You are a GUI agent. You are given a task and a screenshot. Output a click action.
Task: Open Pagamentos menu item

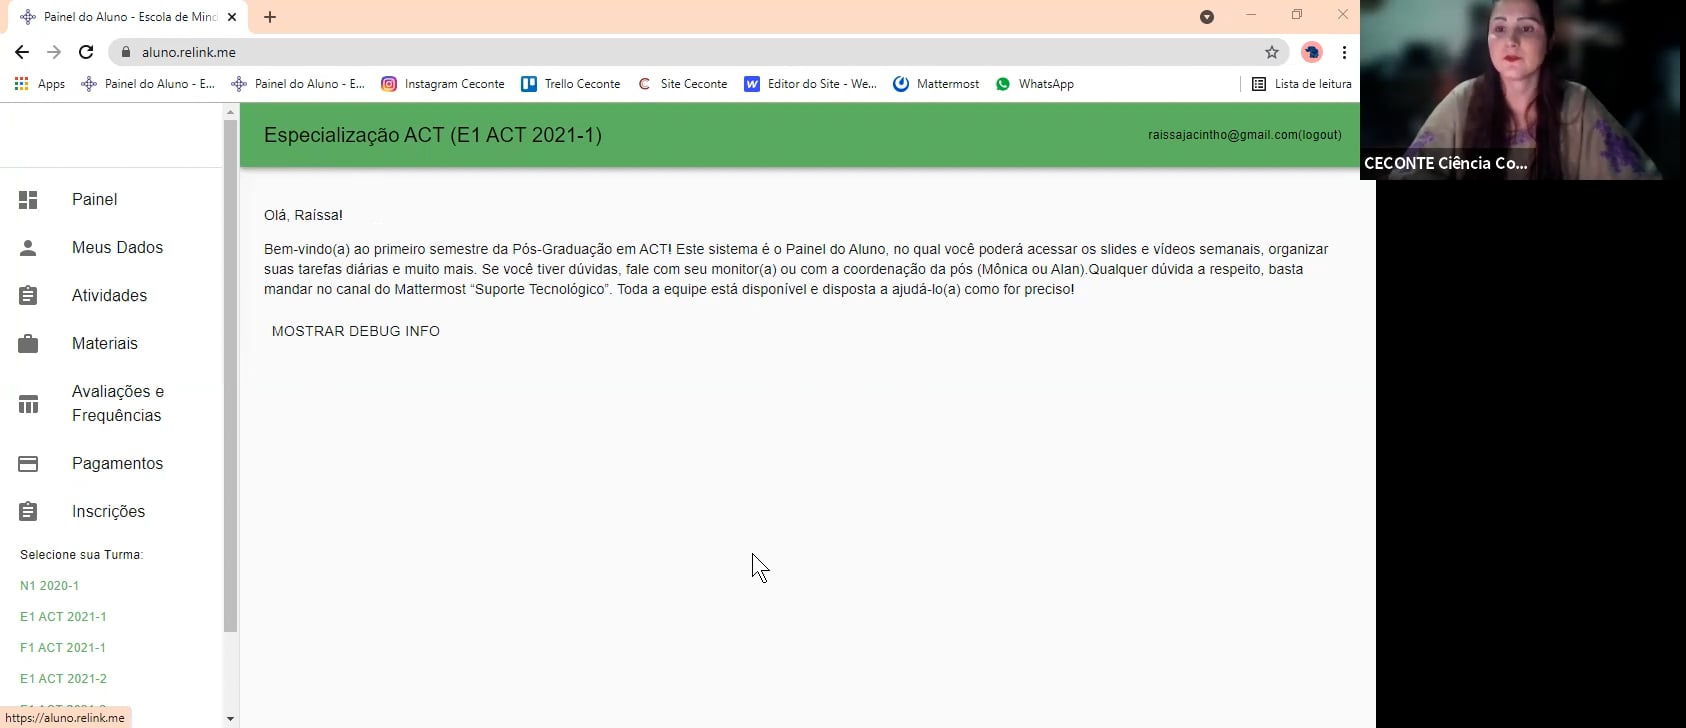pos(111,464)
